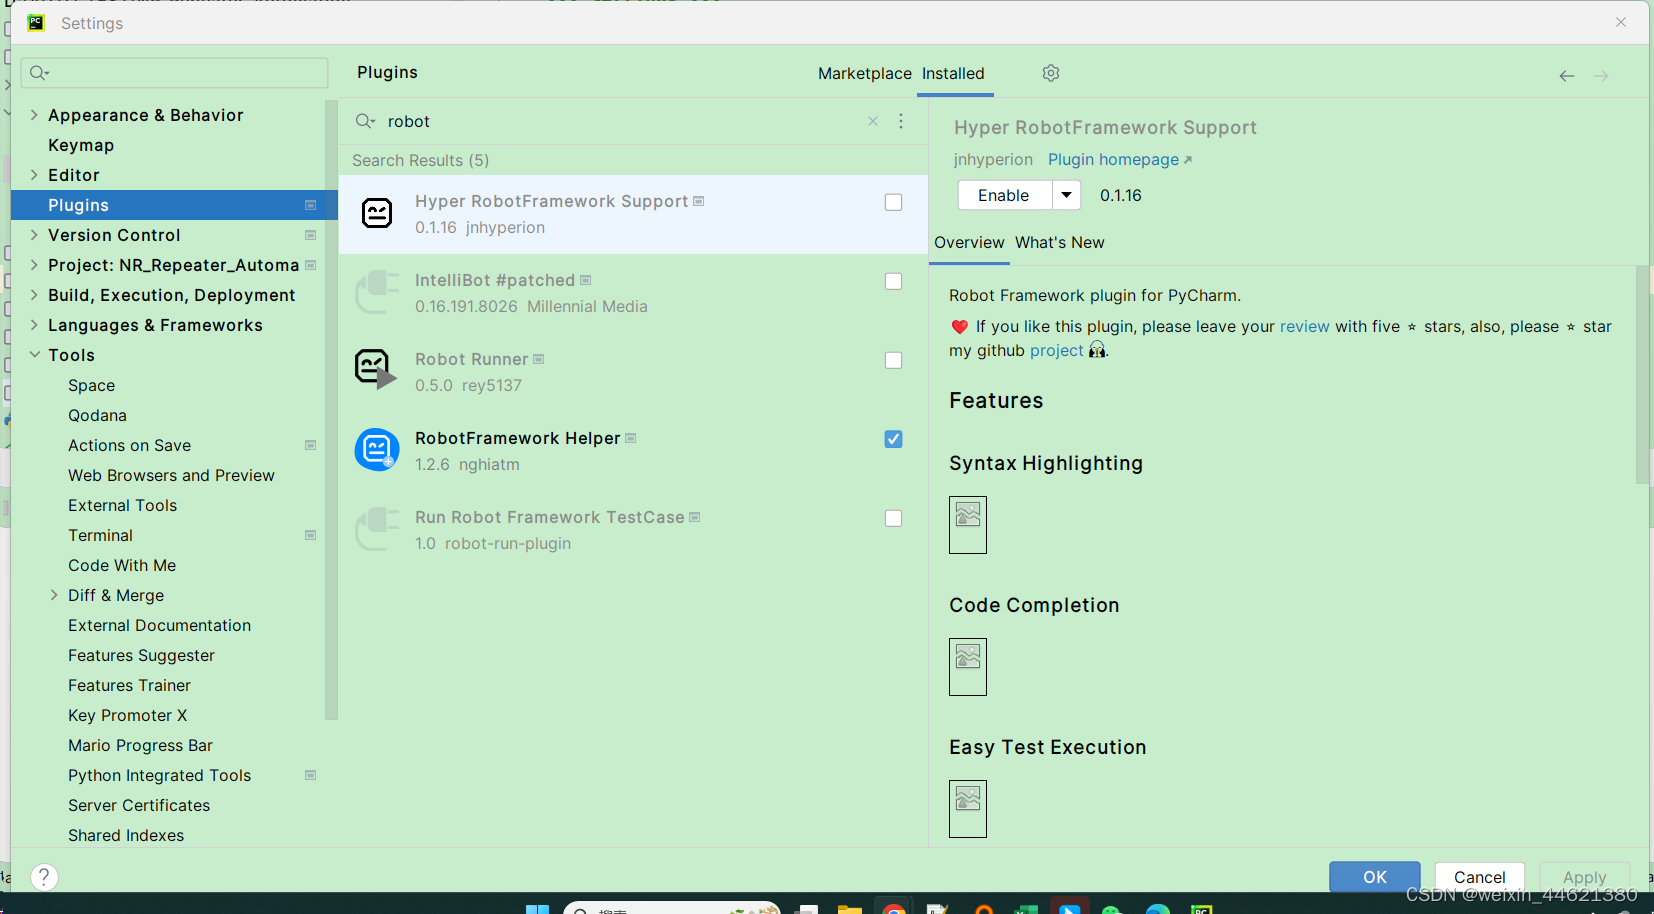Switch to the Marketplace tab
This screenshot has width=1654, height=914.
864,73
